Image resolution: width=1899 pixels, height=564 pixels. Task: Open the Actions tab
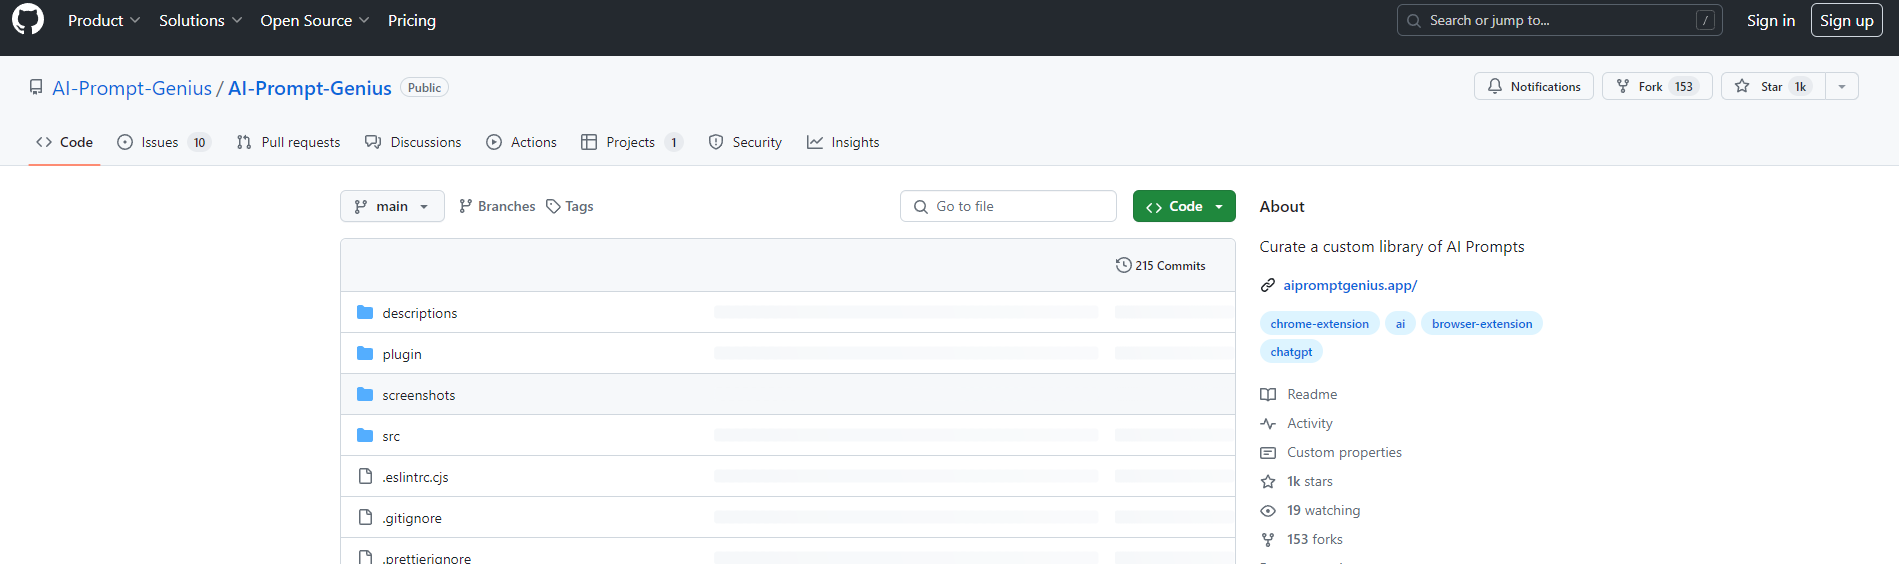[x=521, y=142]
